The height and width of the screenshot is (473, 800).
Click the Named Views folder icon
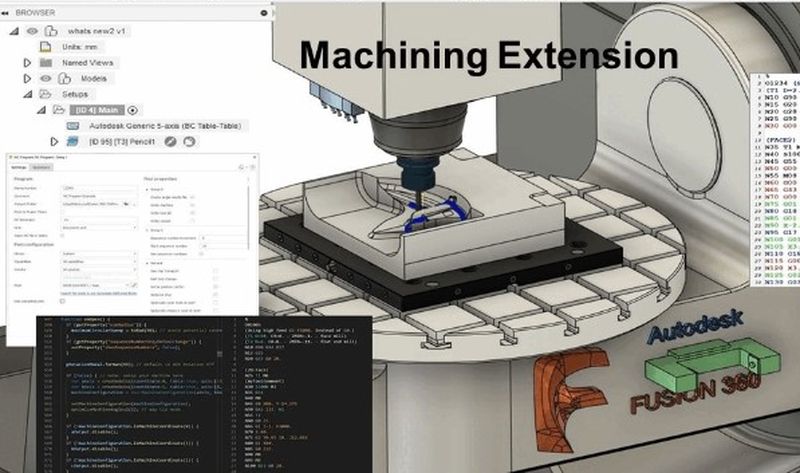[46, 63]
